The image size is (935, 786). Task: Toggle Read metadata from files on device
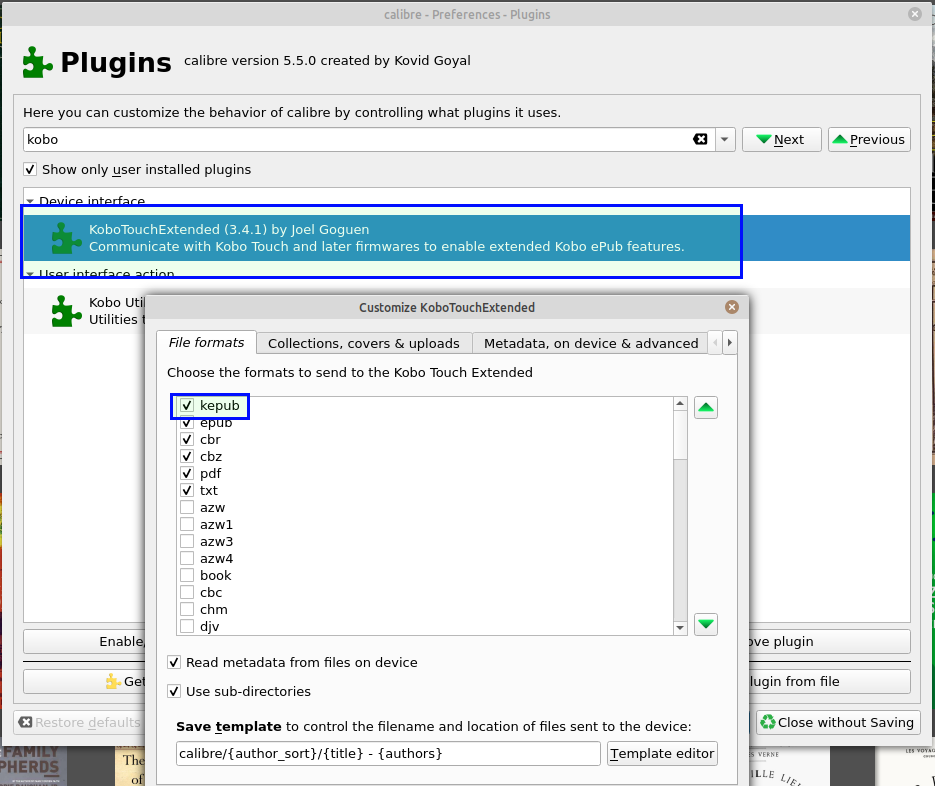point(174,663)
